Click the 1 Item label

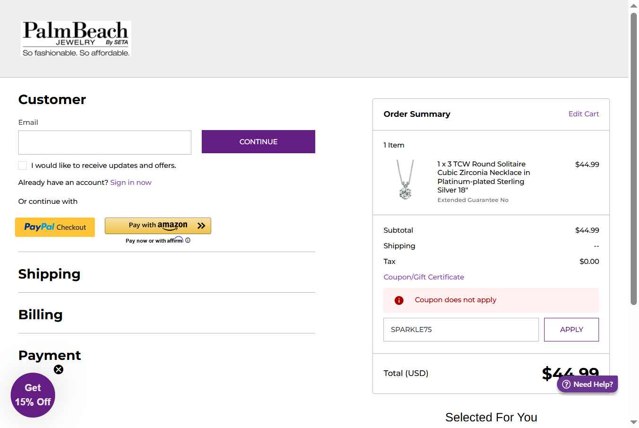coord(394,145)
